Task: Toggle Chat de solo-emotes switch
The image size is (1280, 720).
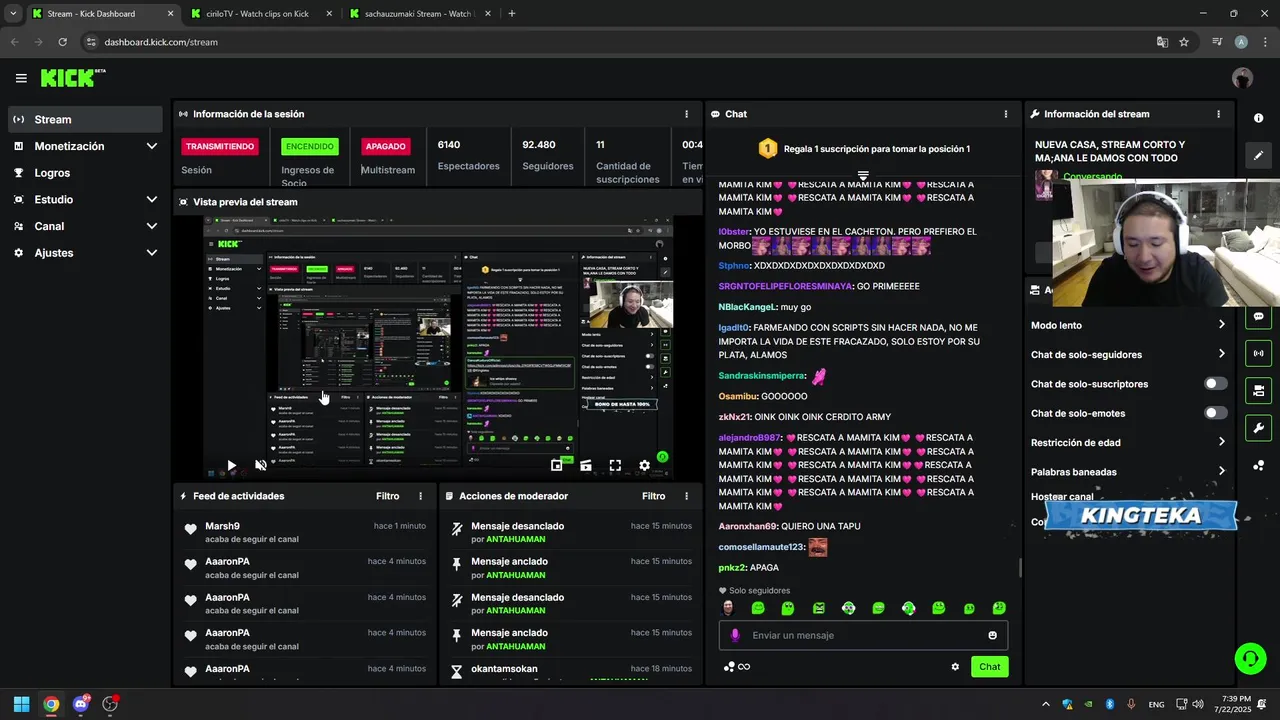Action: (x=1215, y=413)
